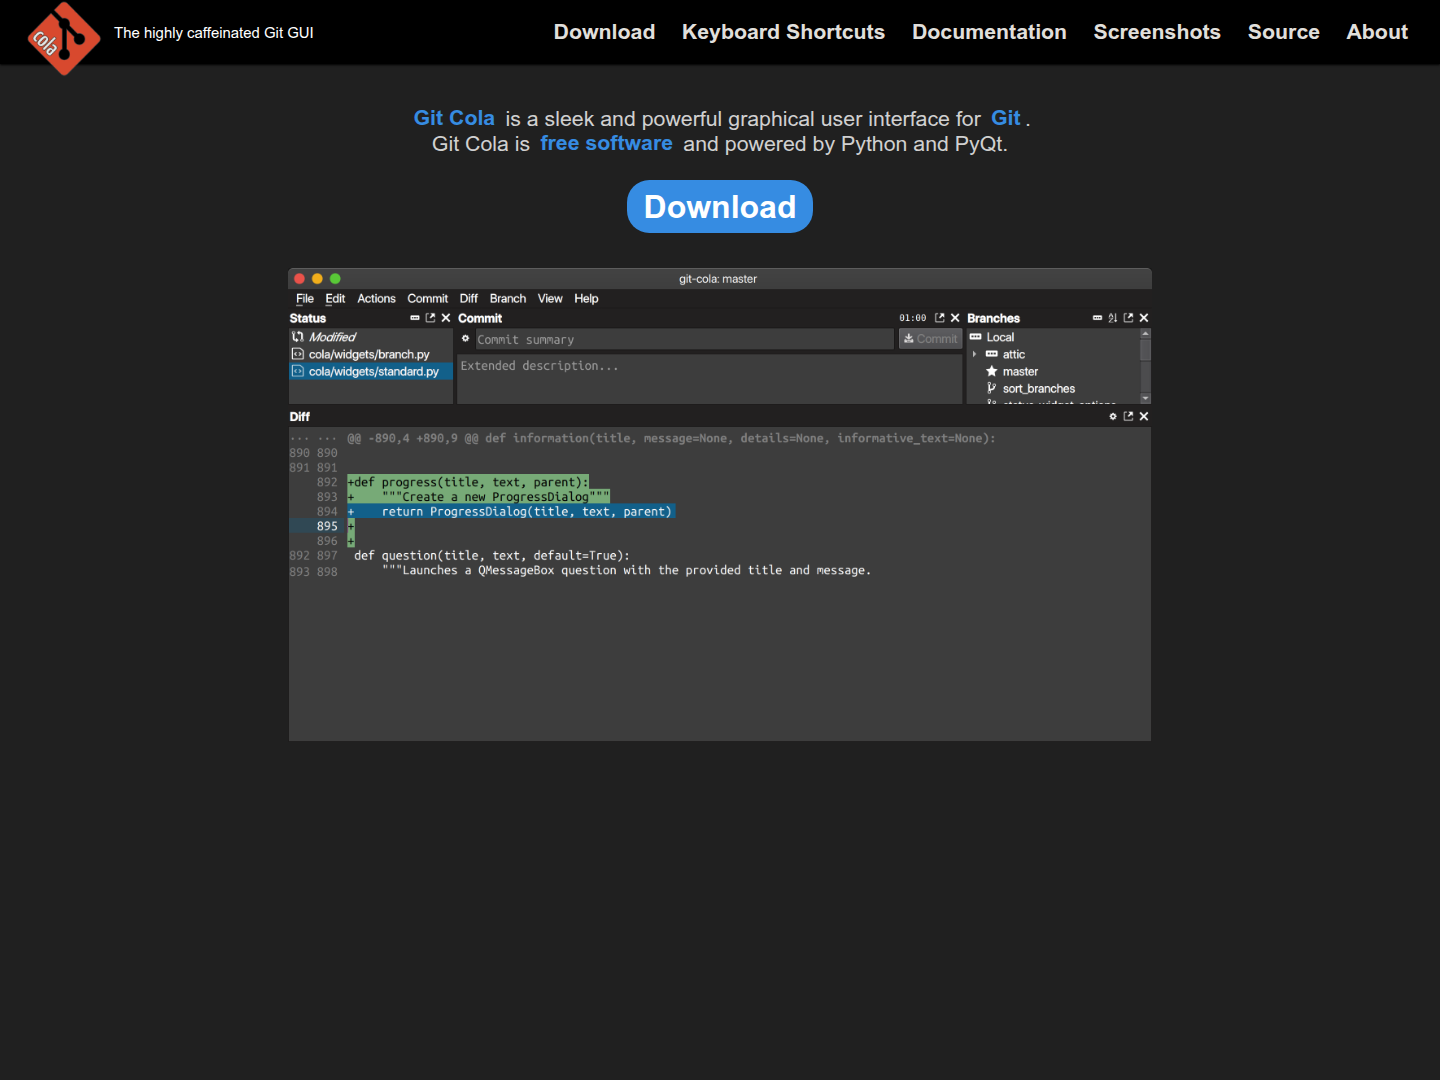Detach the Branches panel with its float icon
Viewport: 1440px width, 1080px height.
tap(1128, 318)
